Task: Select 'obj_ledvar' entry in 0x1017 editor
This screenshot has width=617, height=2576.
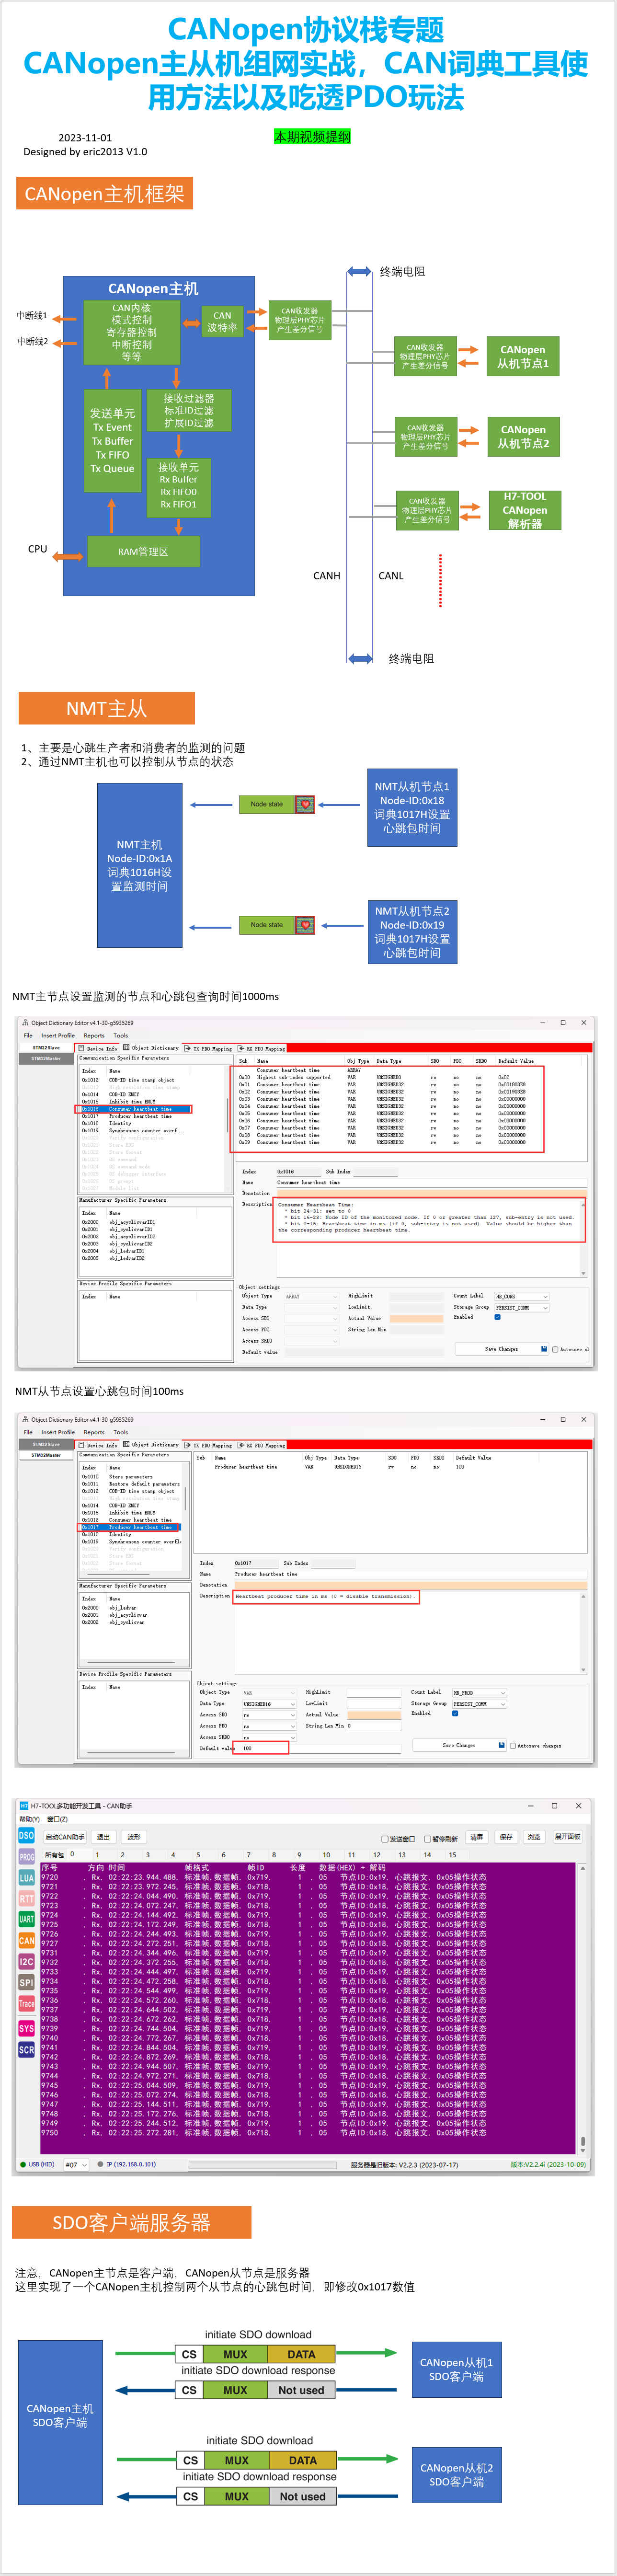Action: click(122, 1608)
